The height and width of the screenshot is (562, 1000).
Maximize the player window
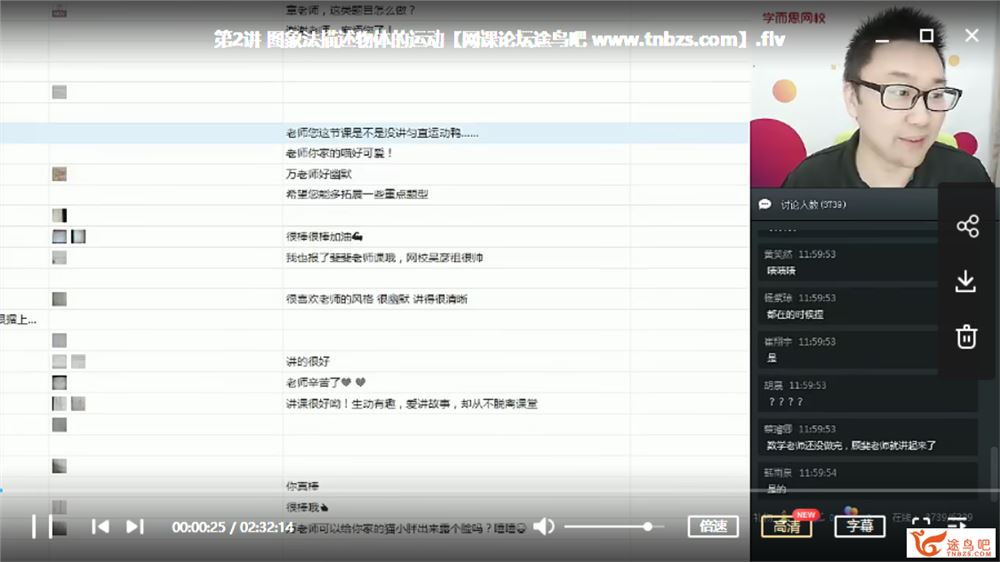point(927,35)
